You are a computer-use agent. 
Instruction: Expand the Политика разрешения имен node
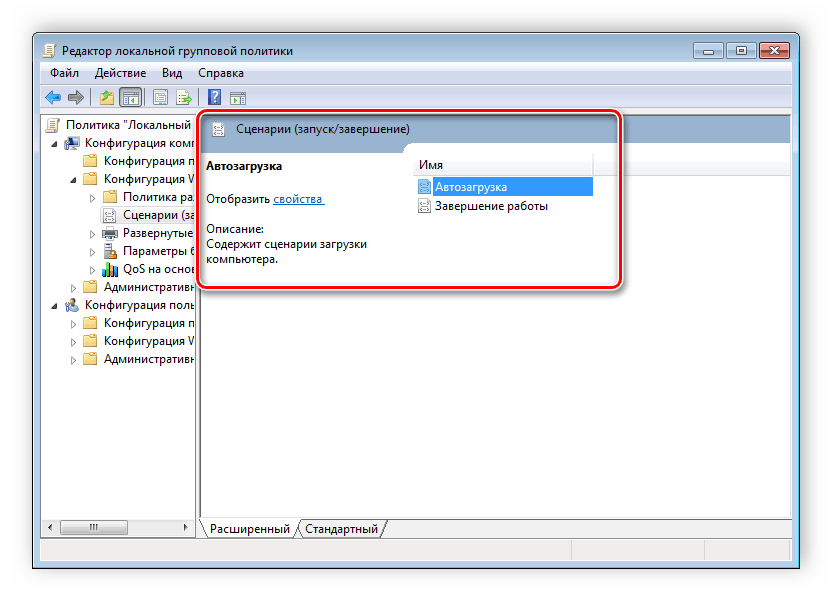click(x=92, y=198)
